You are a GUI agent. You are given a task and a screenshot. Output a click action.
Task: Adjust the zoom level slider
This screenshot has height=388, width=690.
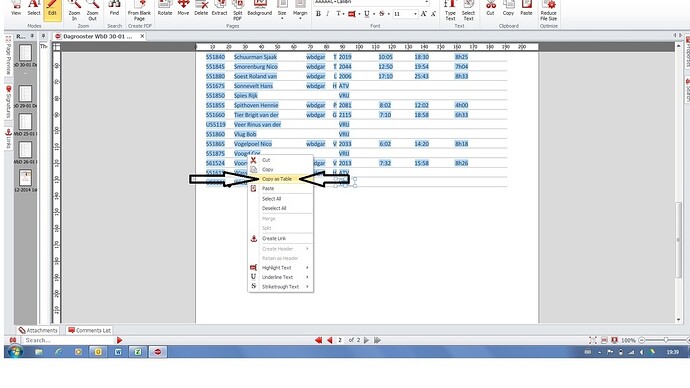[666, 340]
